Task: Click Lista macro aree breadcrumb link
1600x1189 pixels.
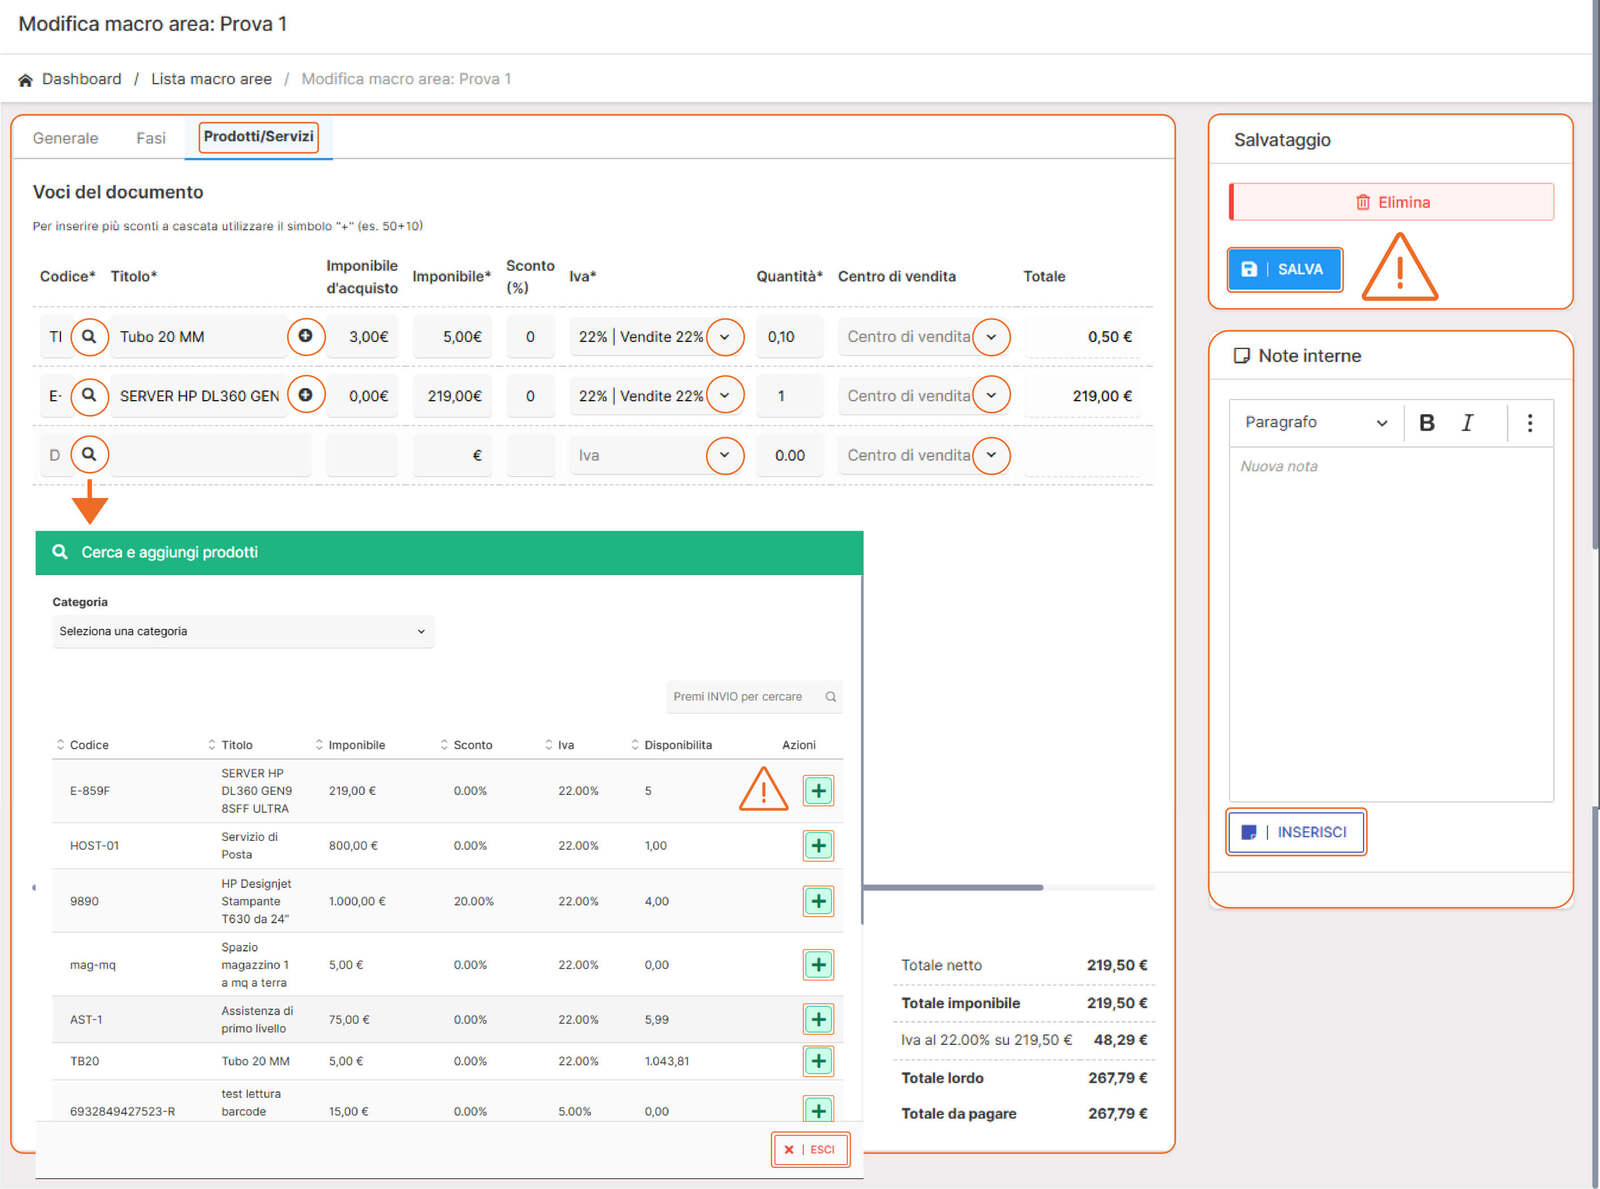Action: [211, 79]
